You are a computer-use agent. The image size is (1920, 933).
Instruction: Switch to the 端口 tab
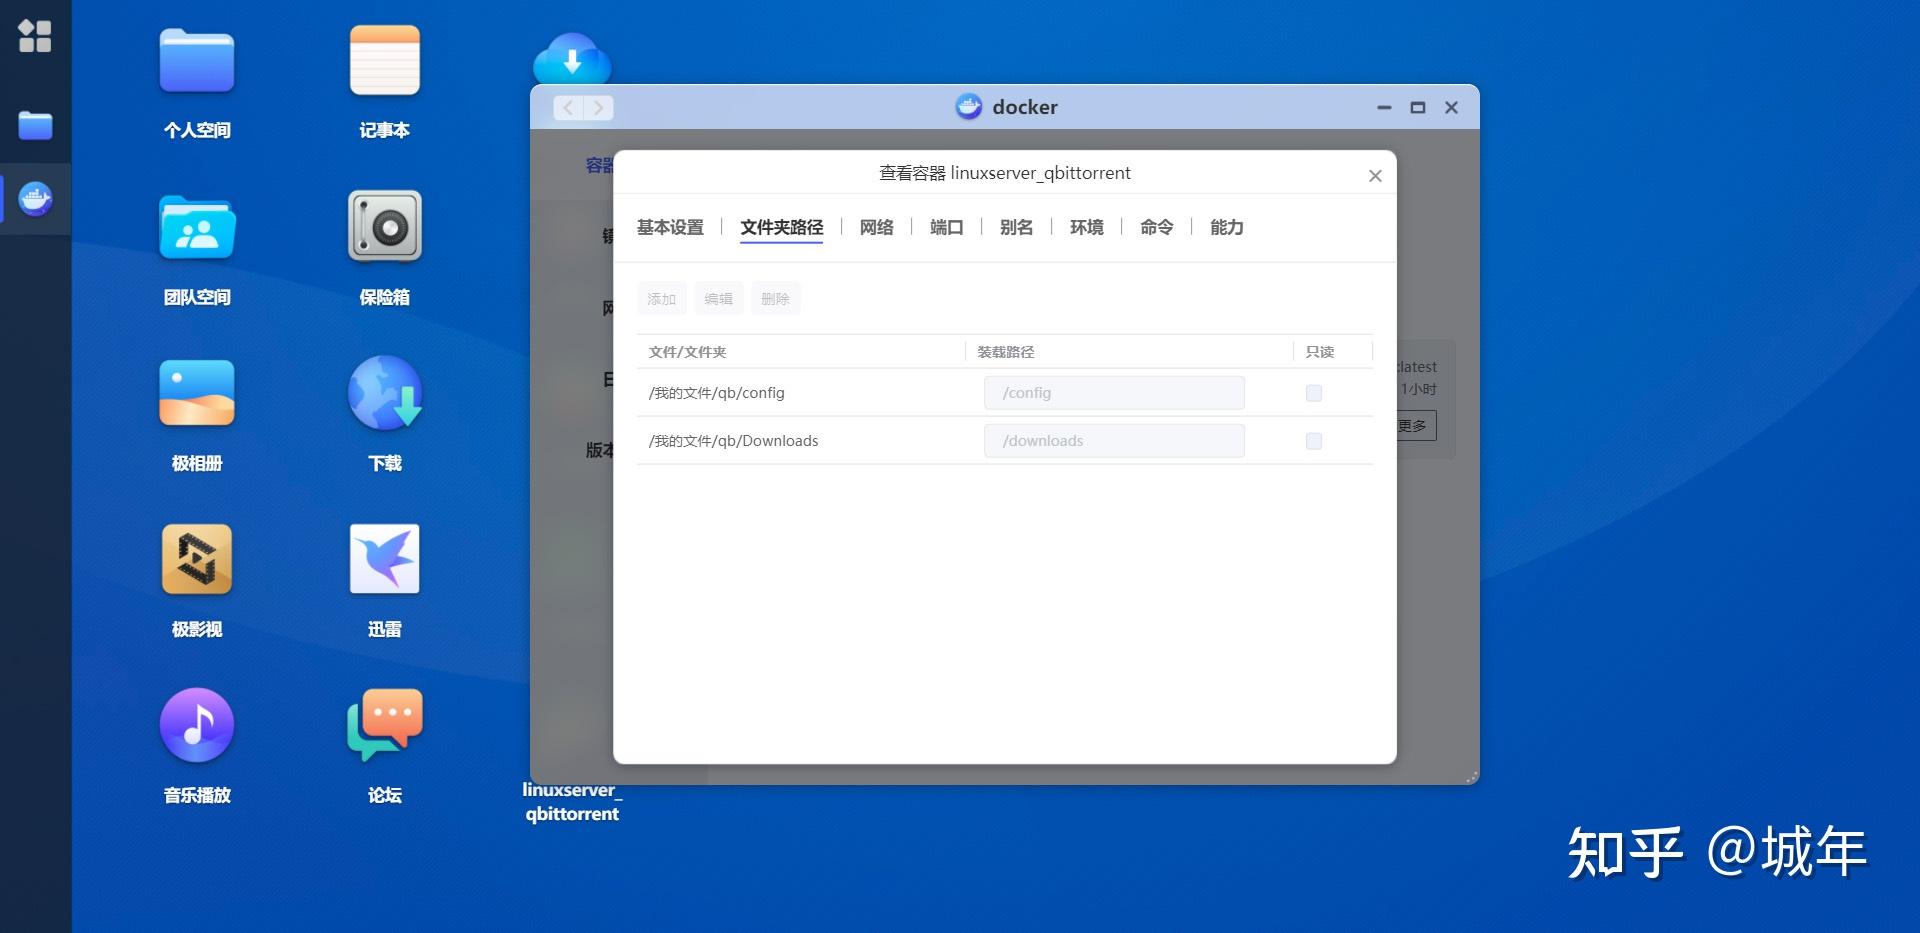click(946, 227)
